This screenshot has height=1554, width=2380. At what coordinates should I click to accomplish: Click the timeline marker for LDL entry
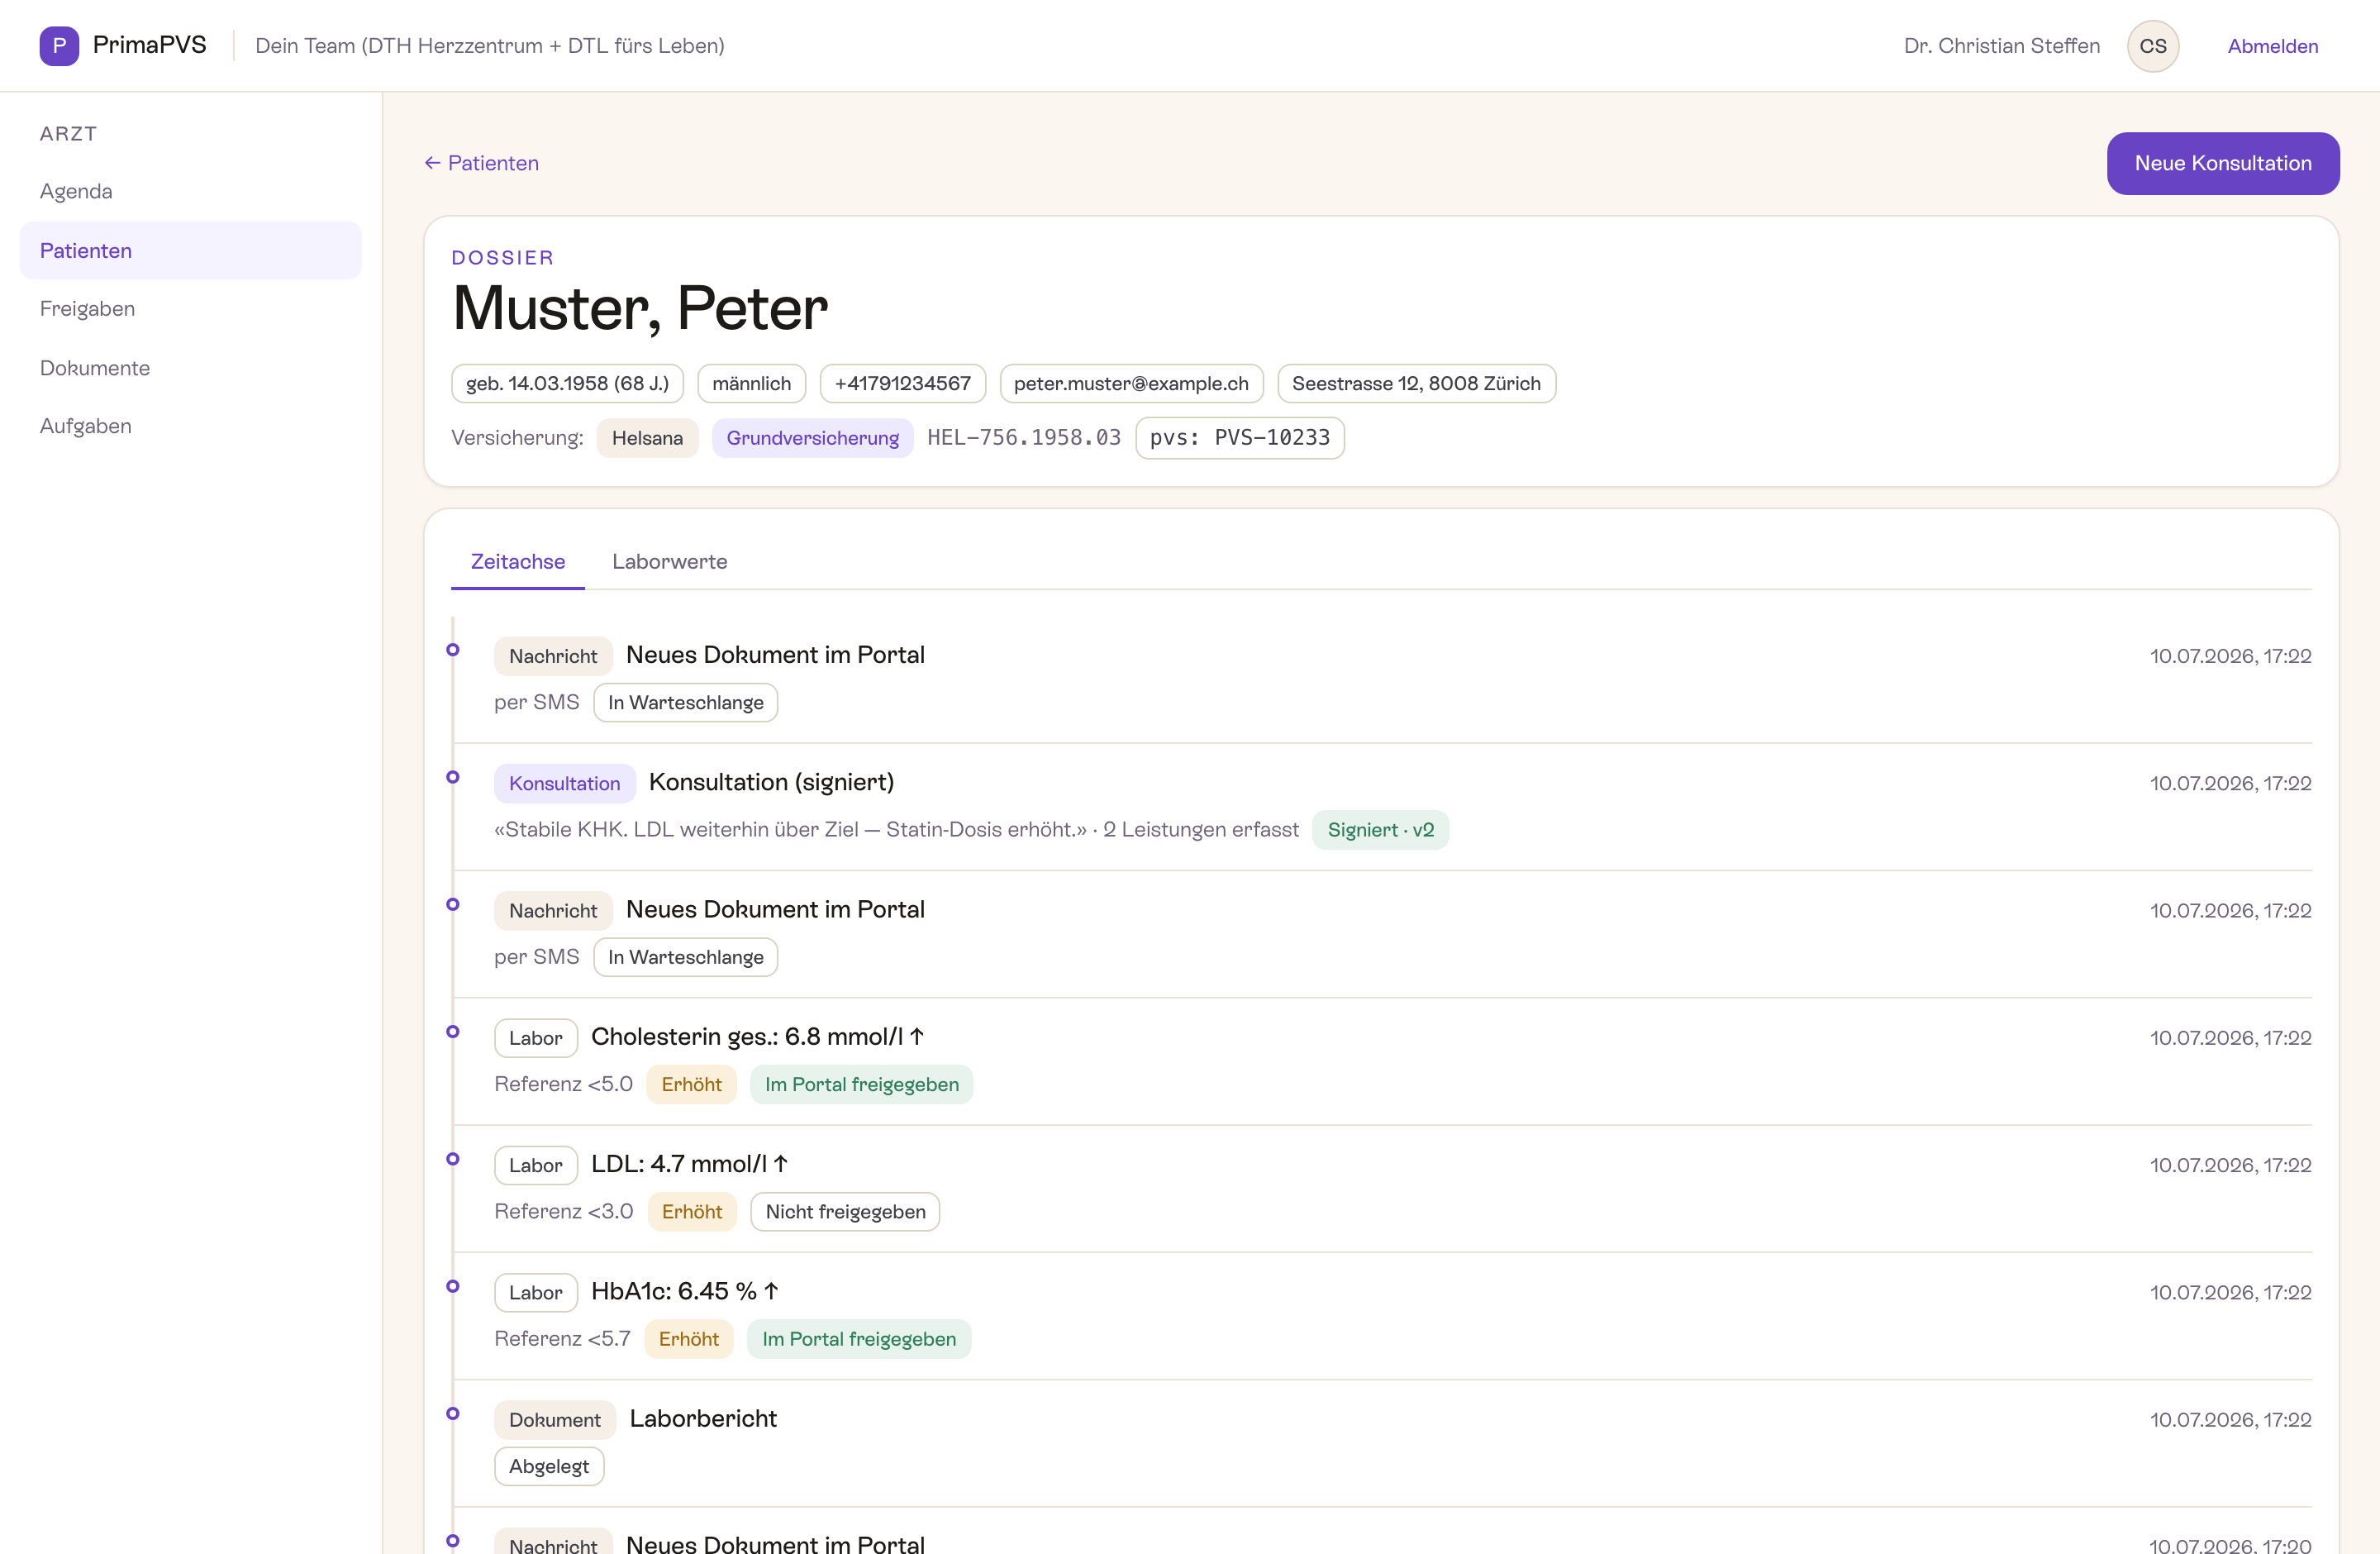pos(453,1159)
